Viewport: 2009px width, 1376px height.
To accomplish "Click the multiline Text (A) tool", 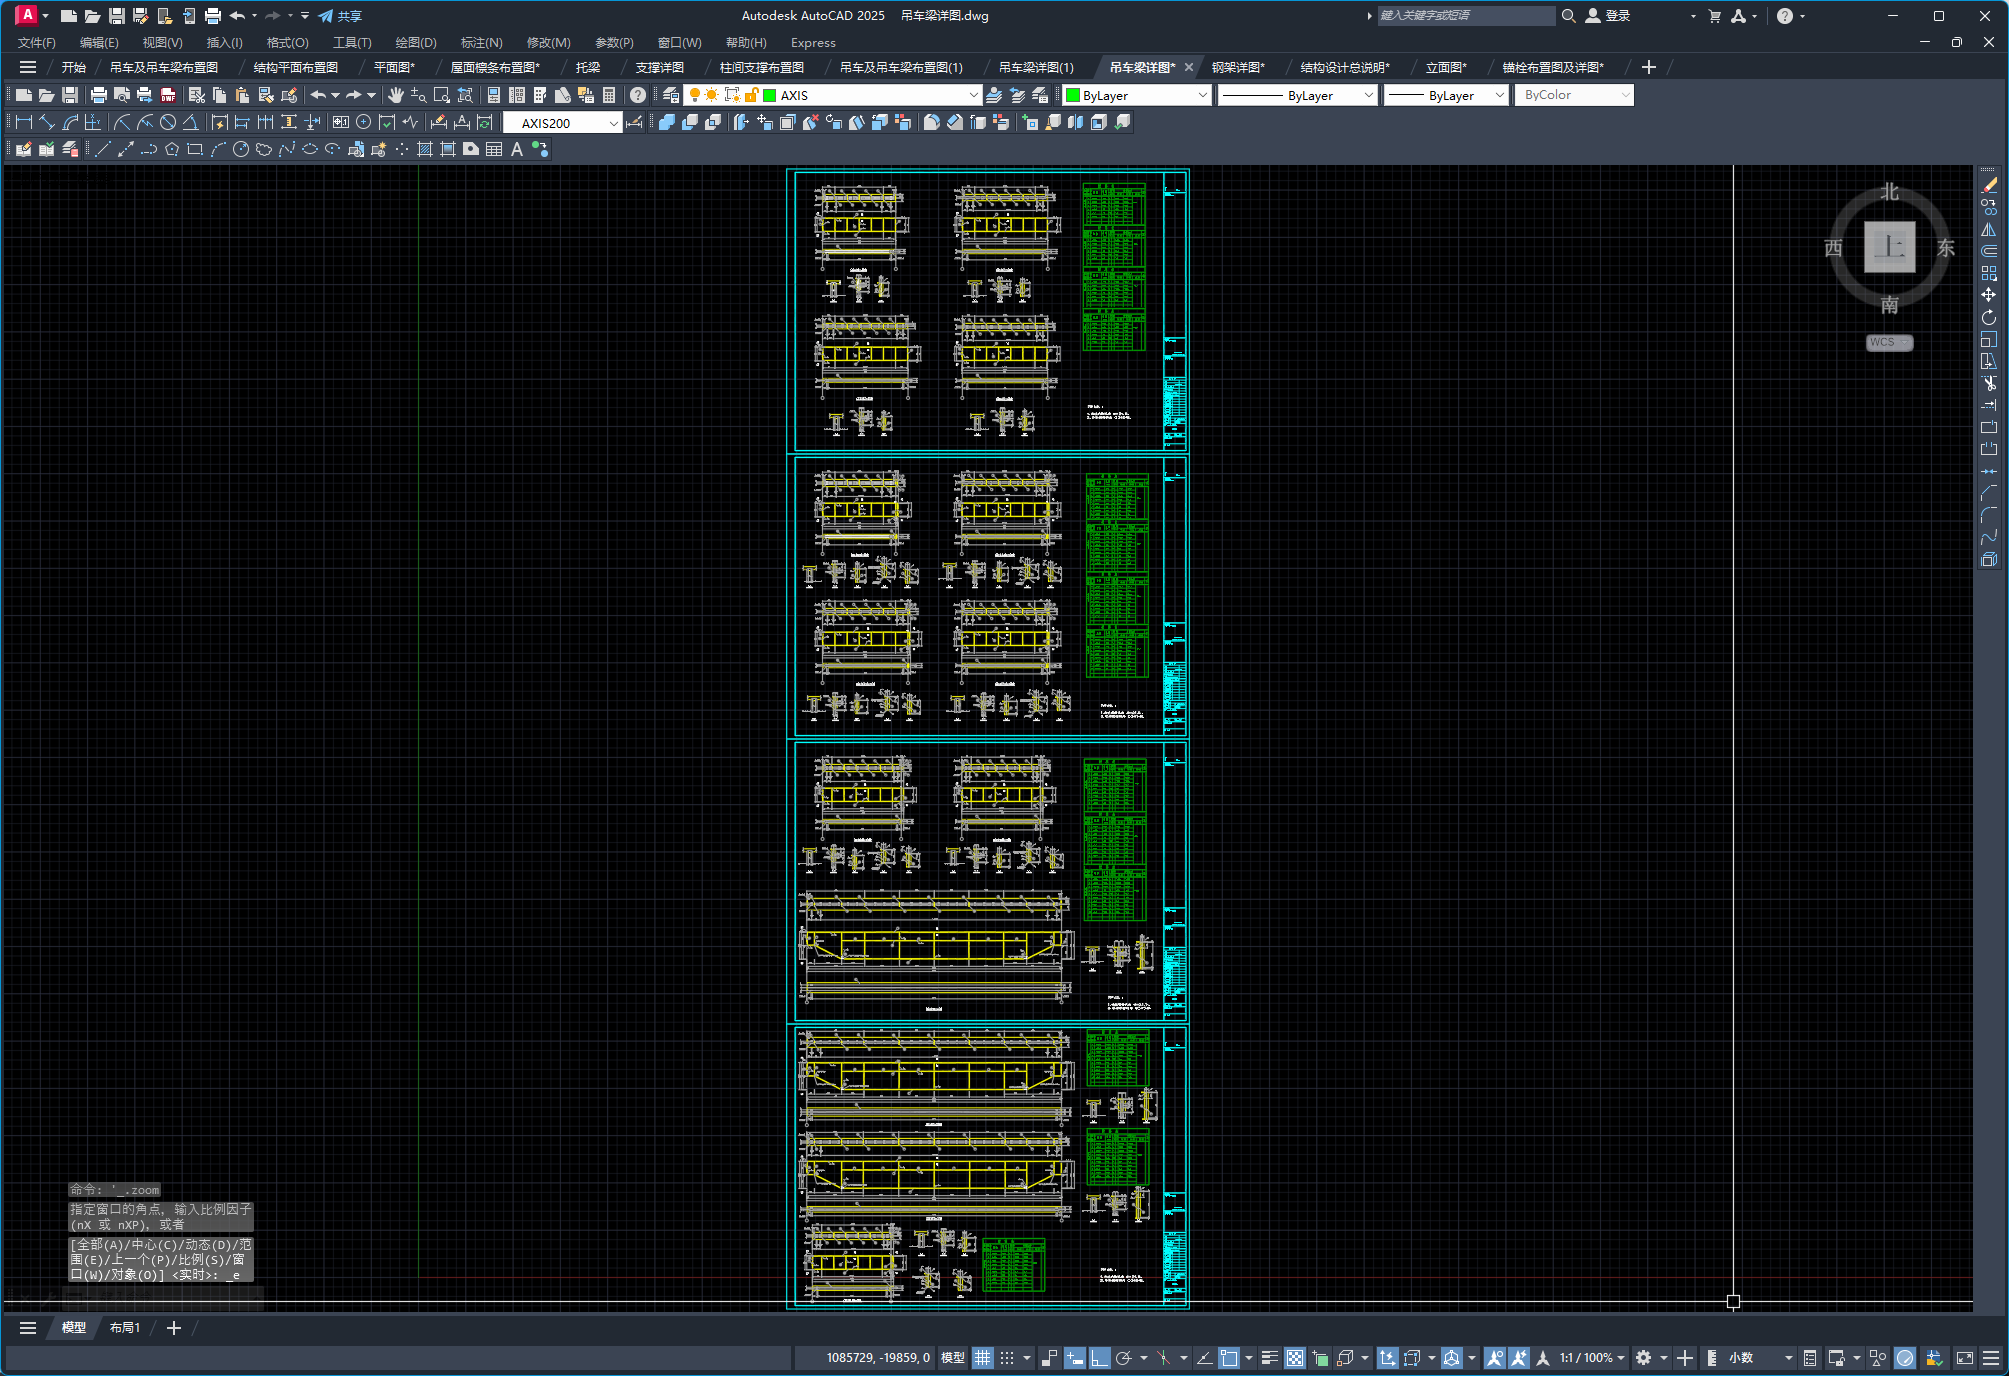I will (517, 149).
